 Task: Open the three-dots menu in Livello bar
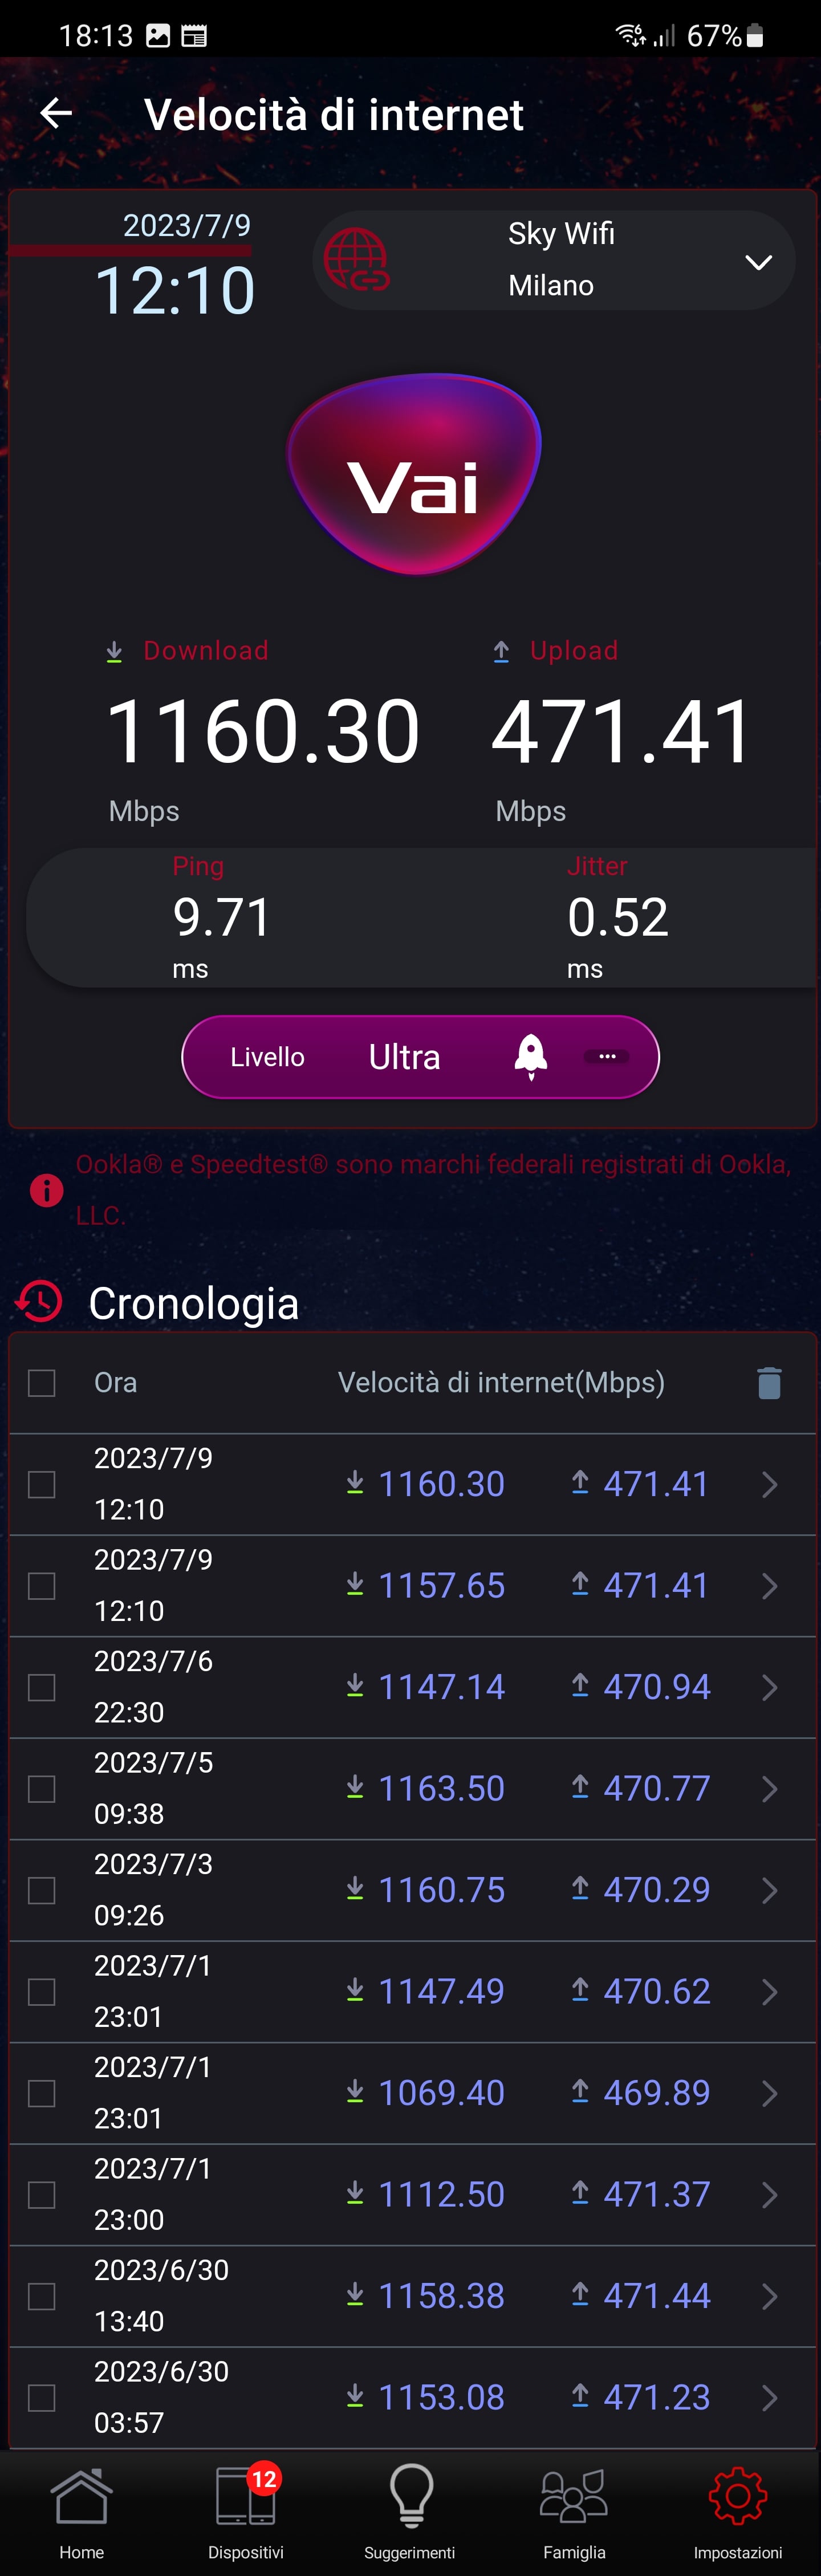click(x=607, y=1057)
